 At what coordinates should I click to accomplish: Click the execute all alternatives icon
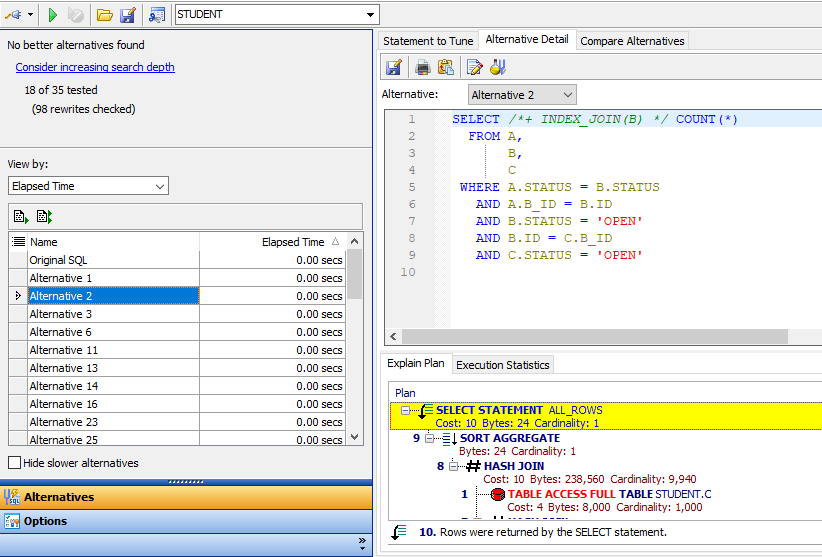44,216
